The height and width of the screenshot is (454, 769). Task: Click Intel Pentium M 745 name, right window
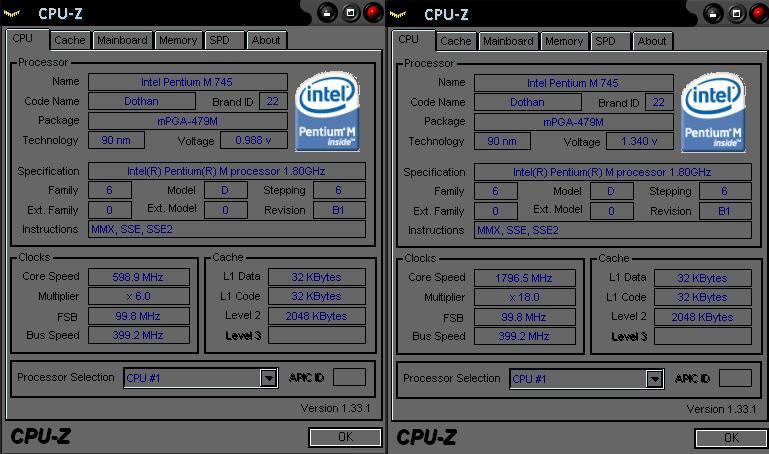click(574, 83)
